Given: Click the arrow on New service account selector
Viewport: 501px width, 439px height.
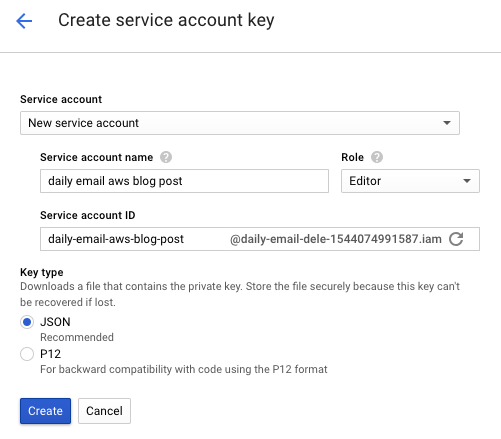Looking at the screenshot, I should (447, 123).
